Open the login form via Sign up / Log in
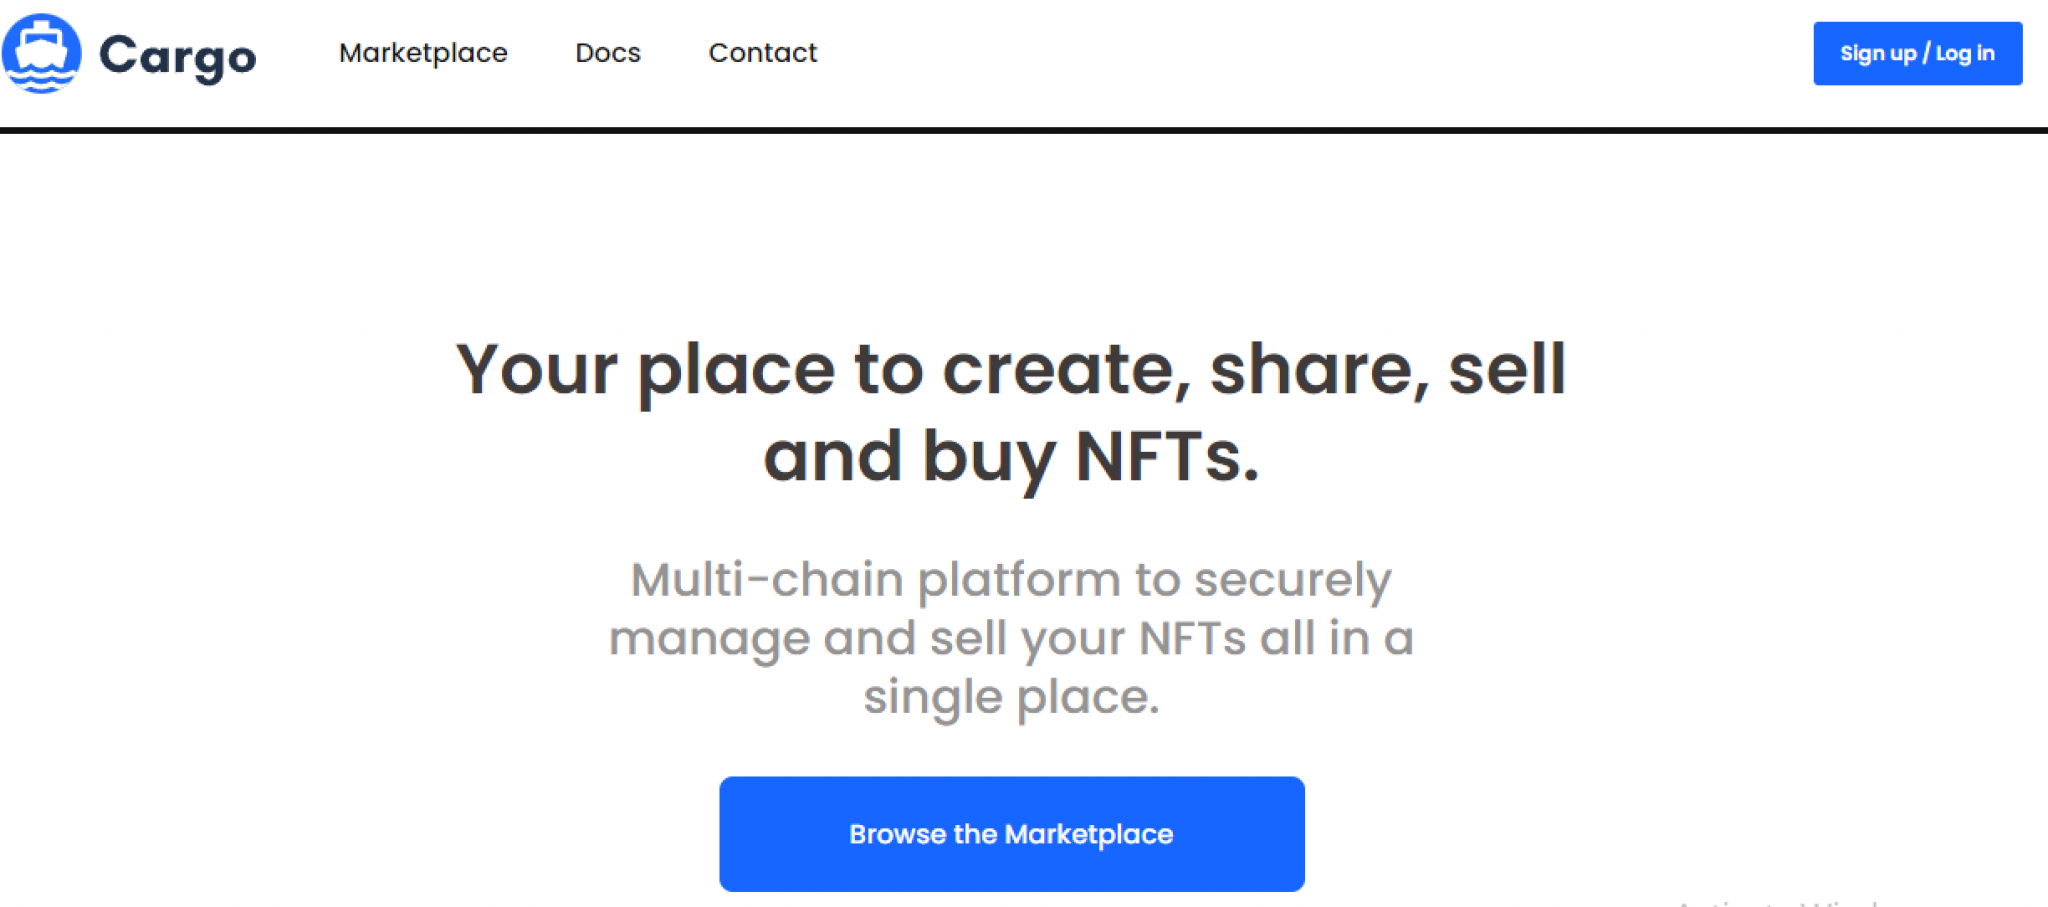 (x=1917, y=54)
